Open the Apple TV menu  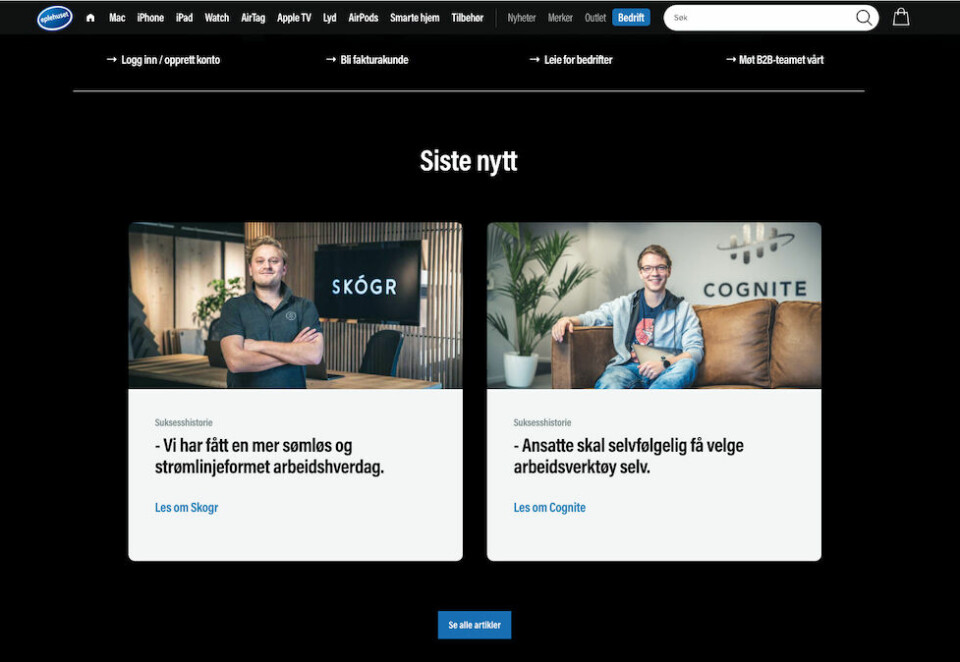[294, 18]
